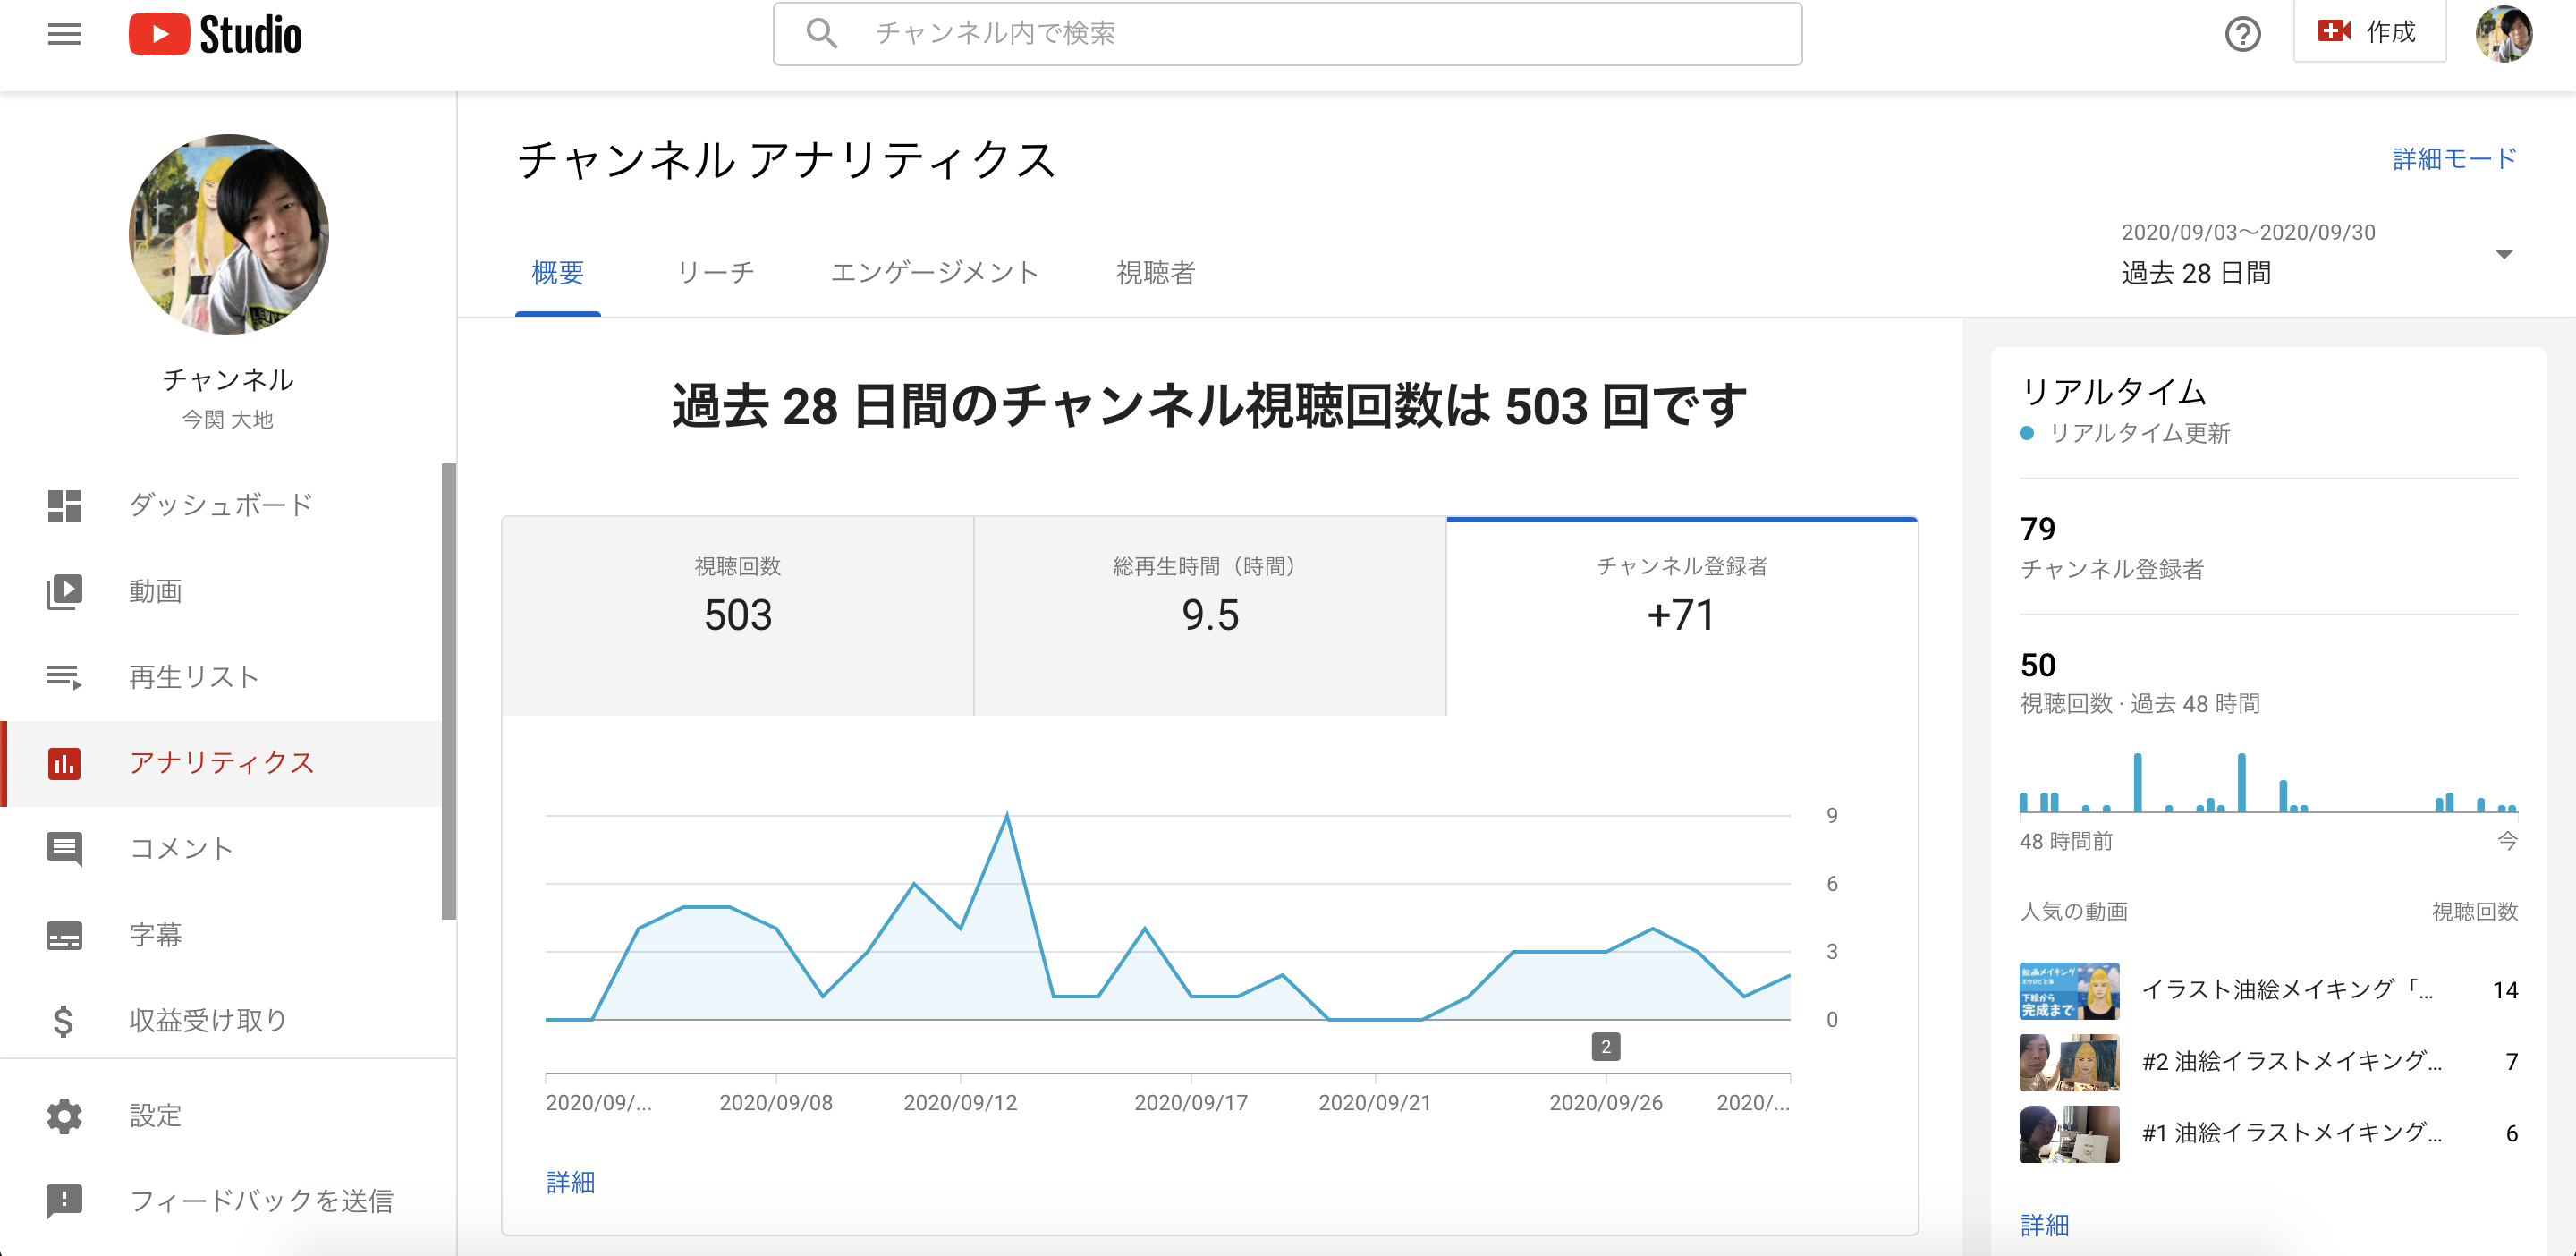Click the 動画 videos icon
Image resolution: width=2576 pixels, height=1256 pixels.
pos(64,591)
